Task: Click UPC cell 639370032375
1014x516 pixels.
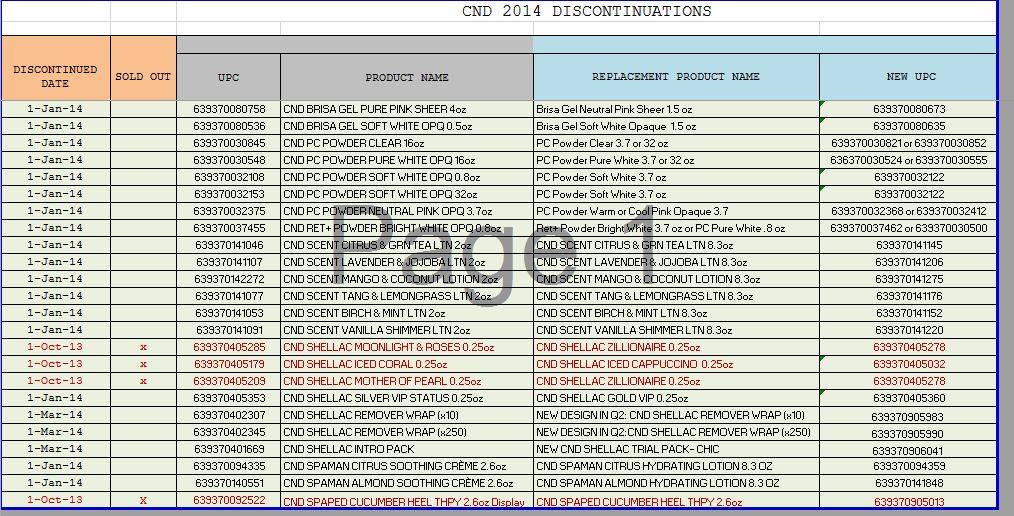Action: [229, 211]
